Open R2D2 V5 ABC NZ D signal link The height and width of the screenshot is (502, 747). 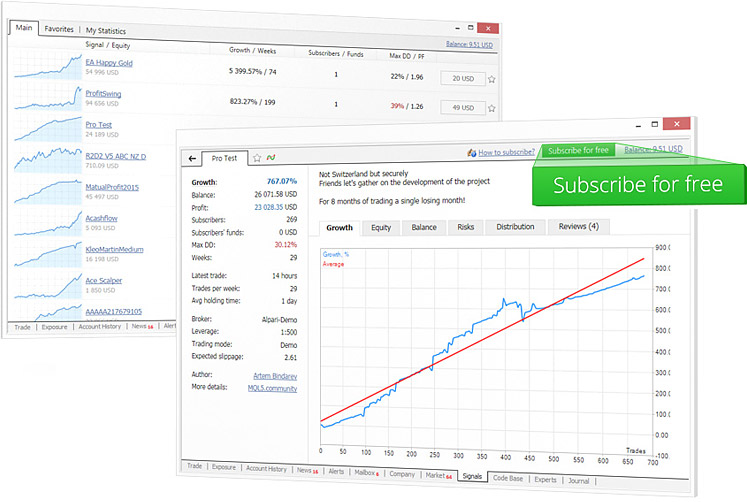click(116, 156)
